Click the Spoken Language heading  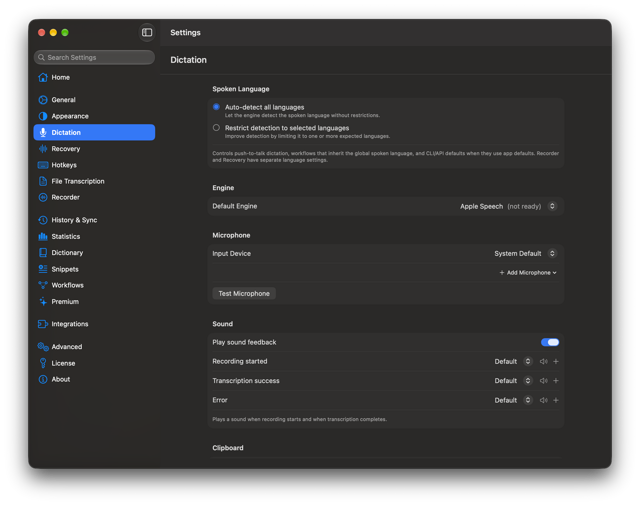click(241, 89)
